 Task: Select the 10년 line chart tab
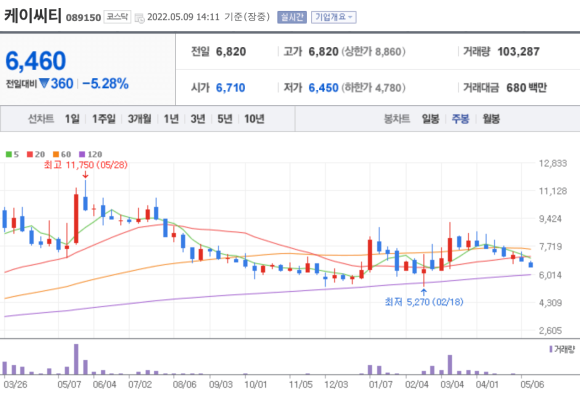pyautogui.click(x=254, y=119)
